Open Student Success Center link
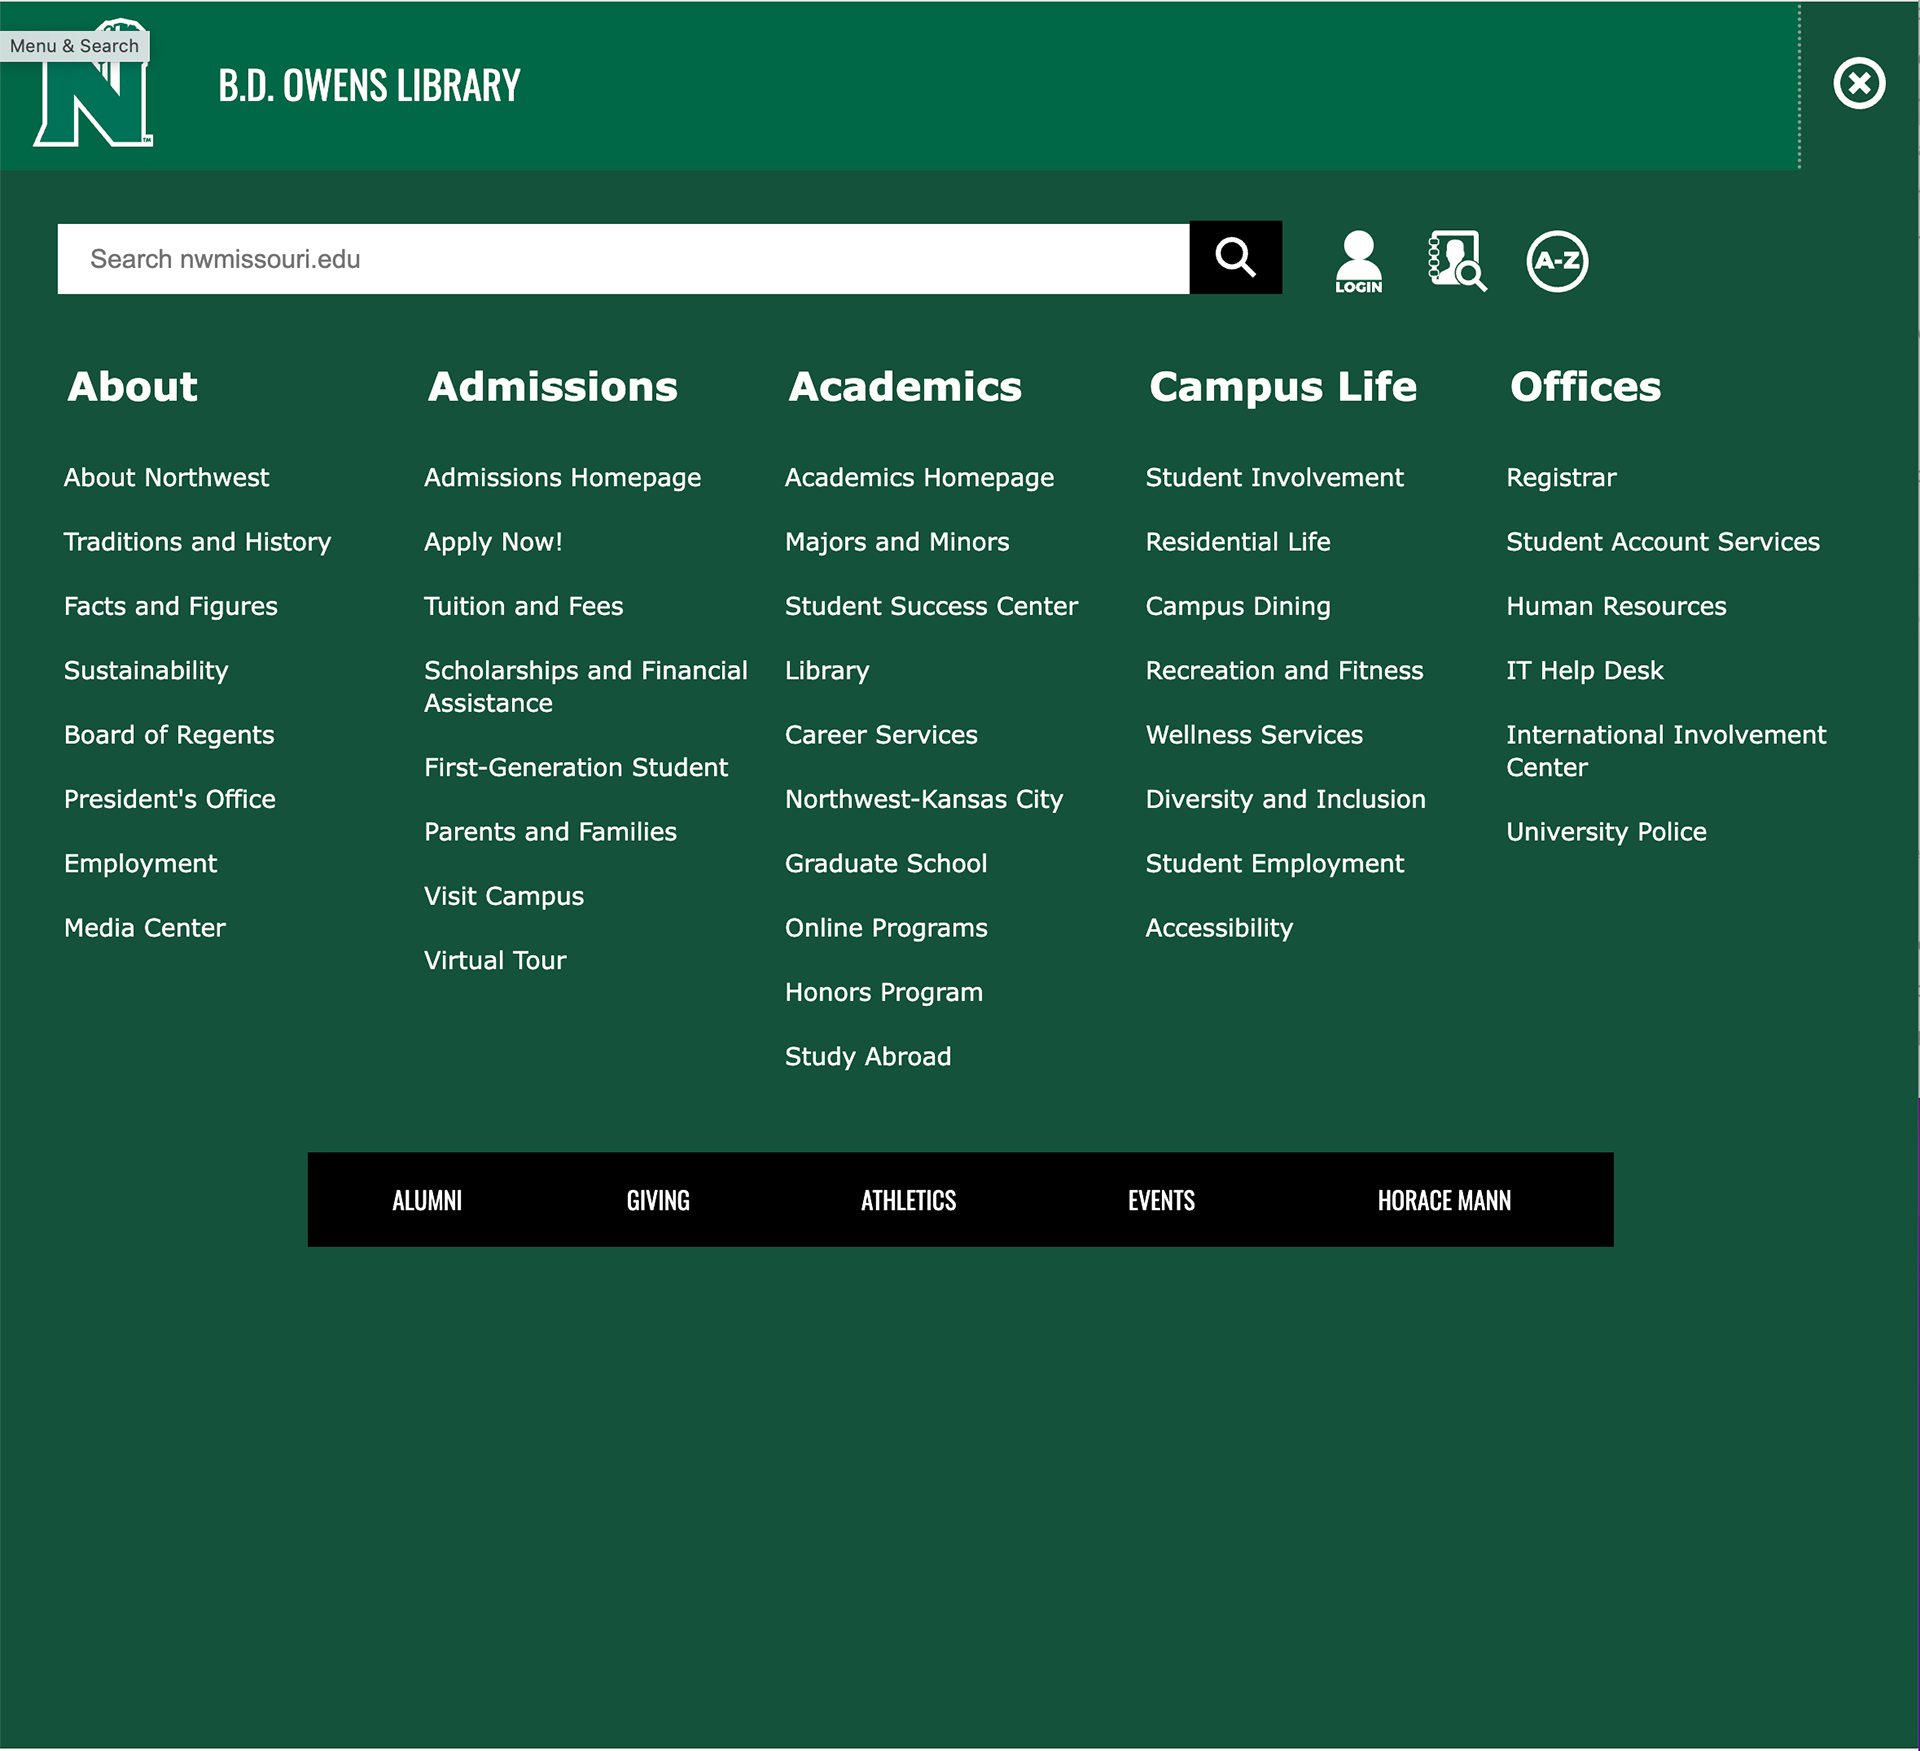The height and width of the screenshot is (1751, 1920). (x=931, y=606)
